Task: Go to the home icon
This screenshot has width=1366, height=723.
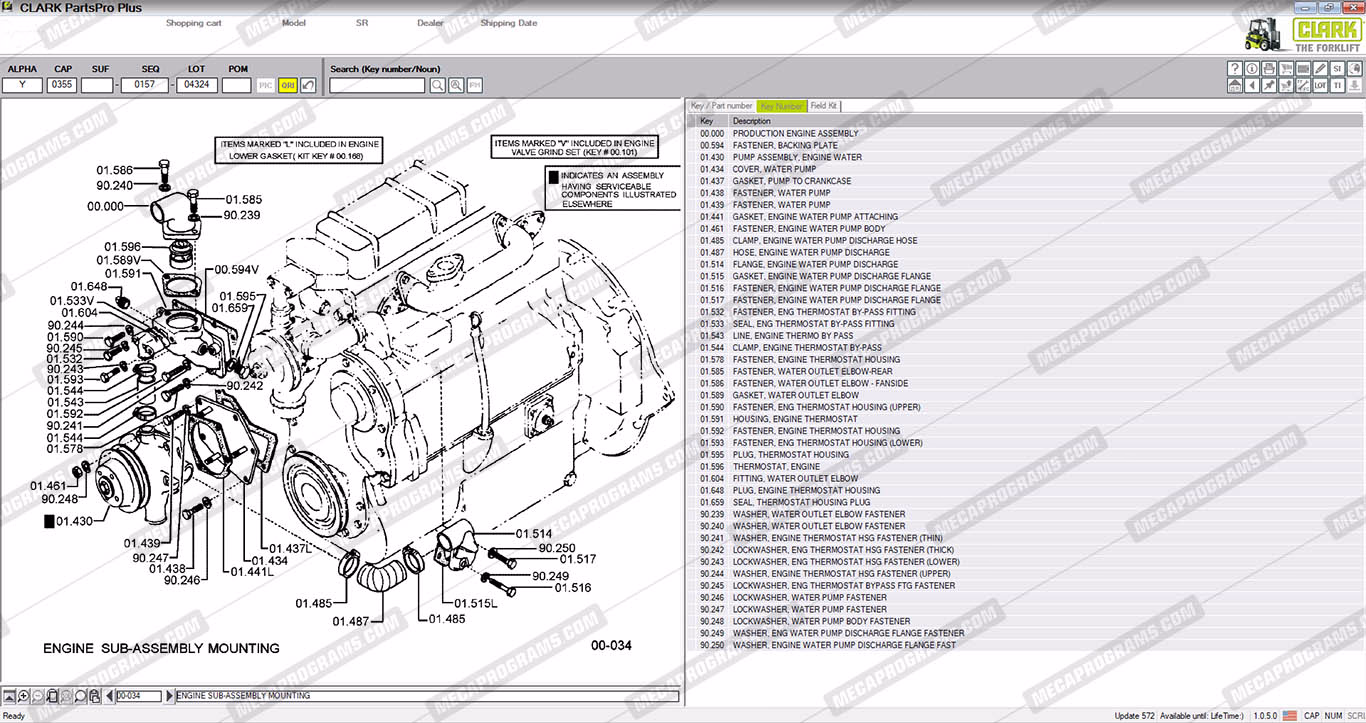Action: 1235,86
